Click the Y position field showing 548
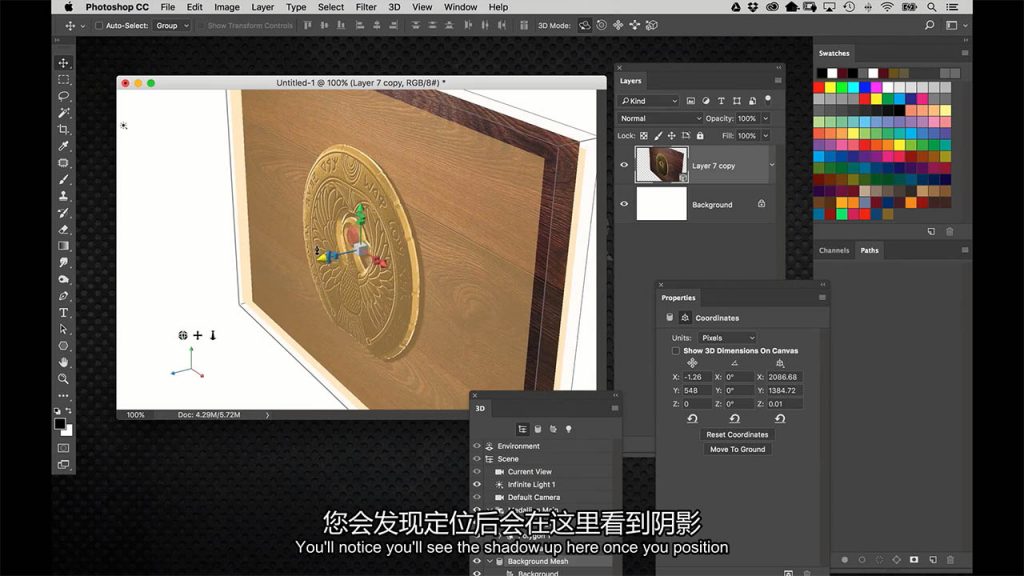 (x=696, y=391)
